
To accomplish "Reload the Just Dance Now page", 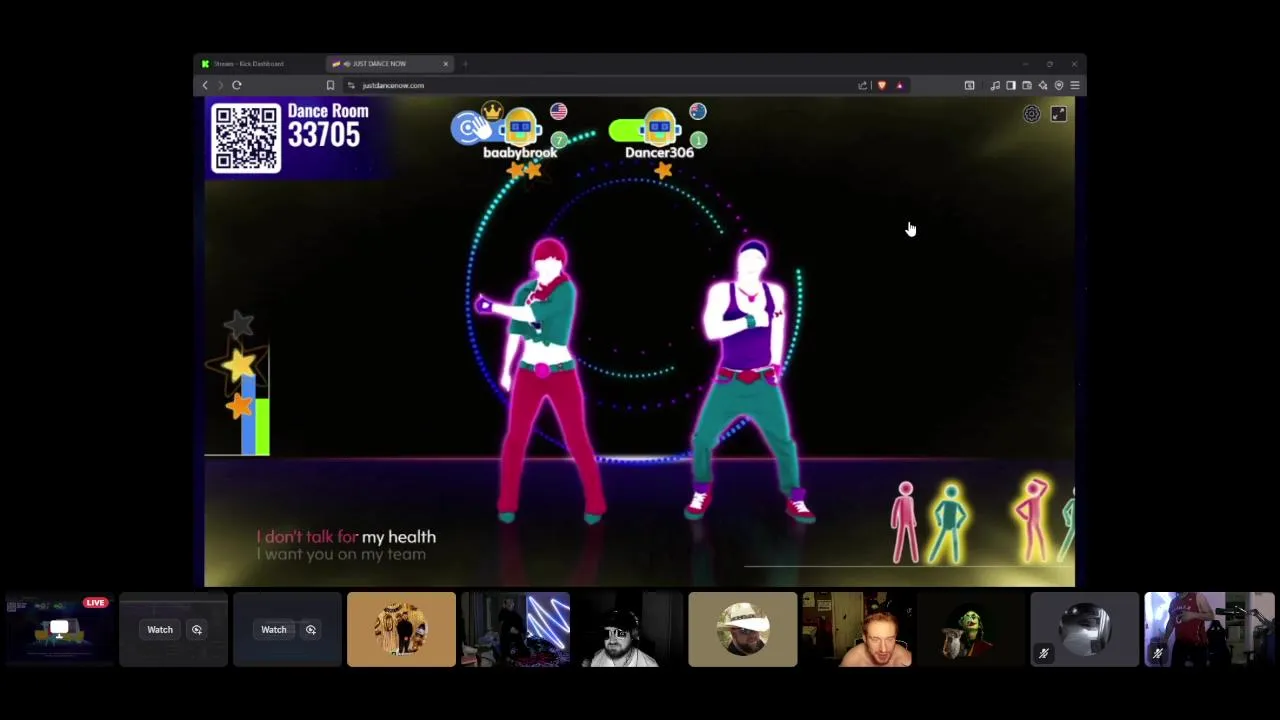I will (x=237, y=85).
